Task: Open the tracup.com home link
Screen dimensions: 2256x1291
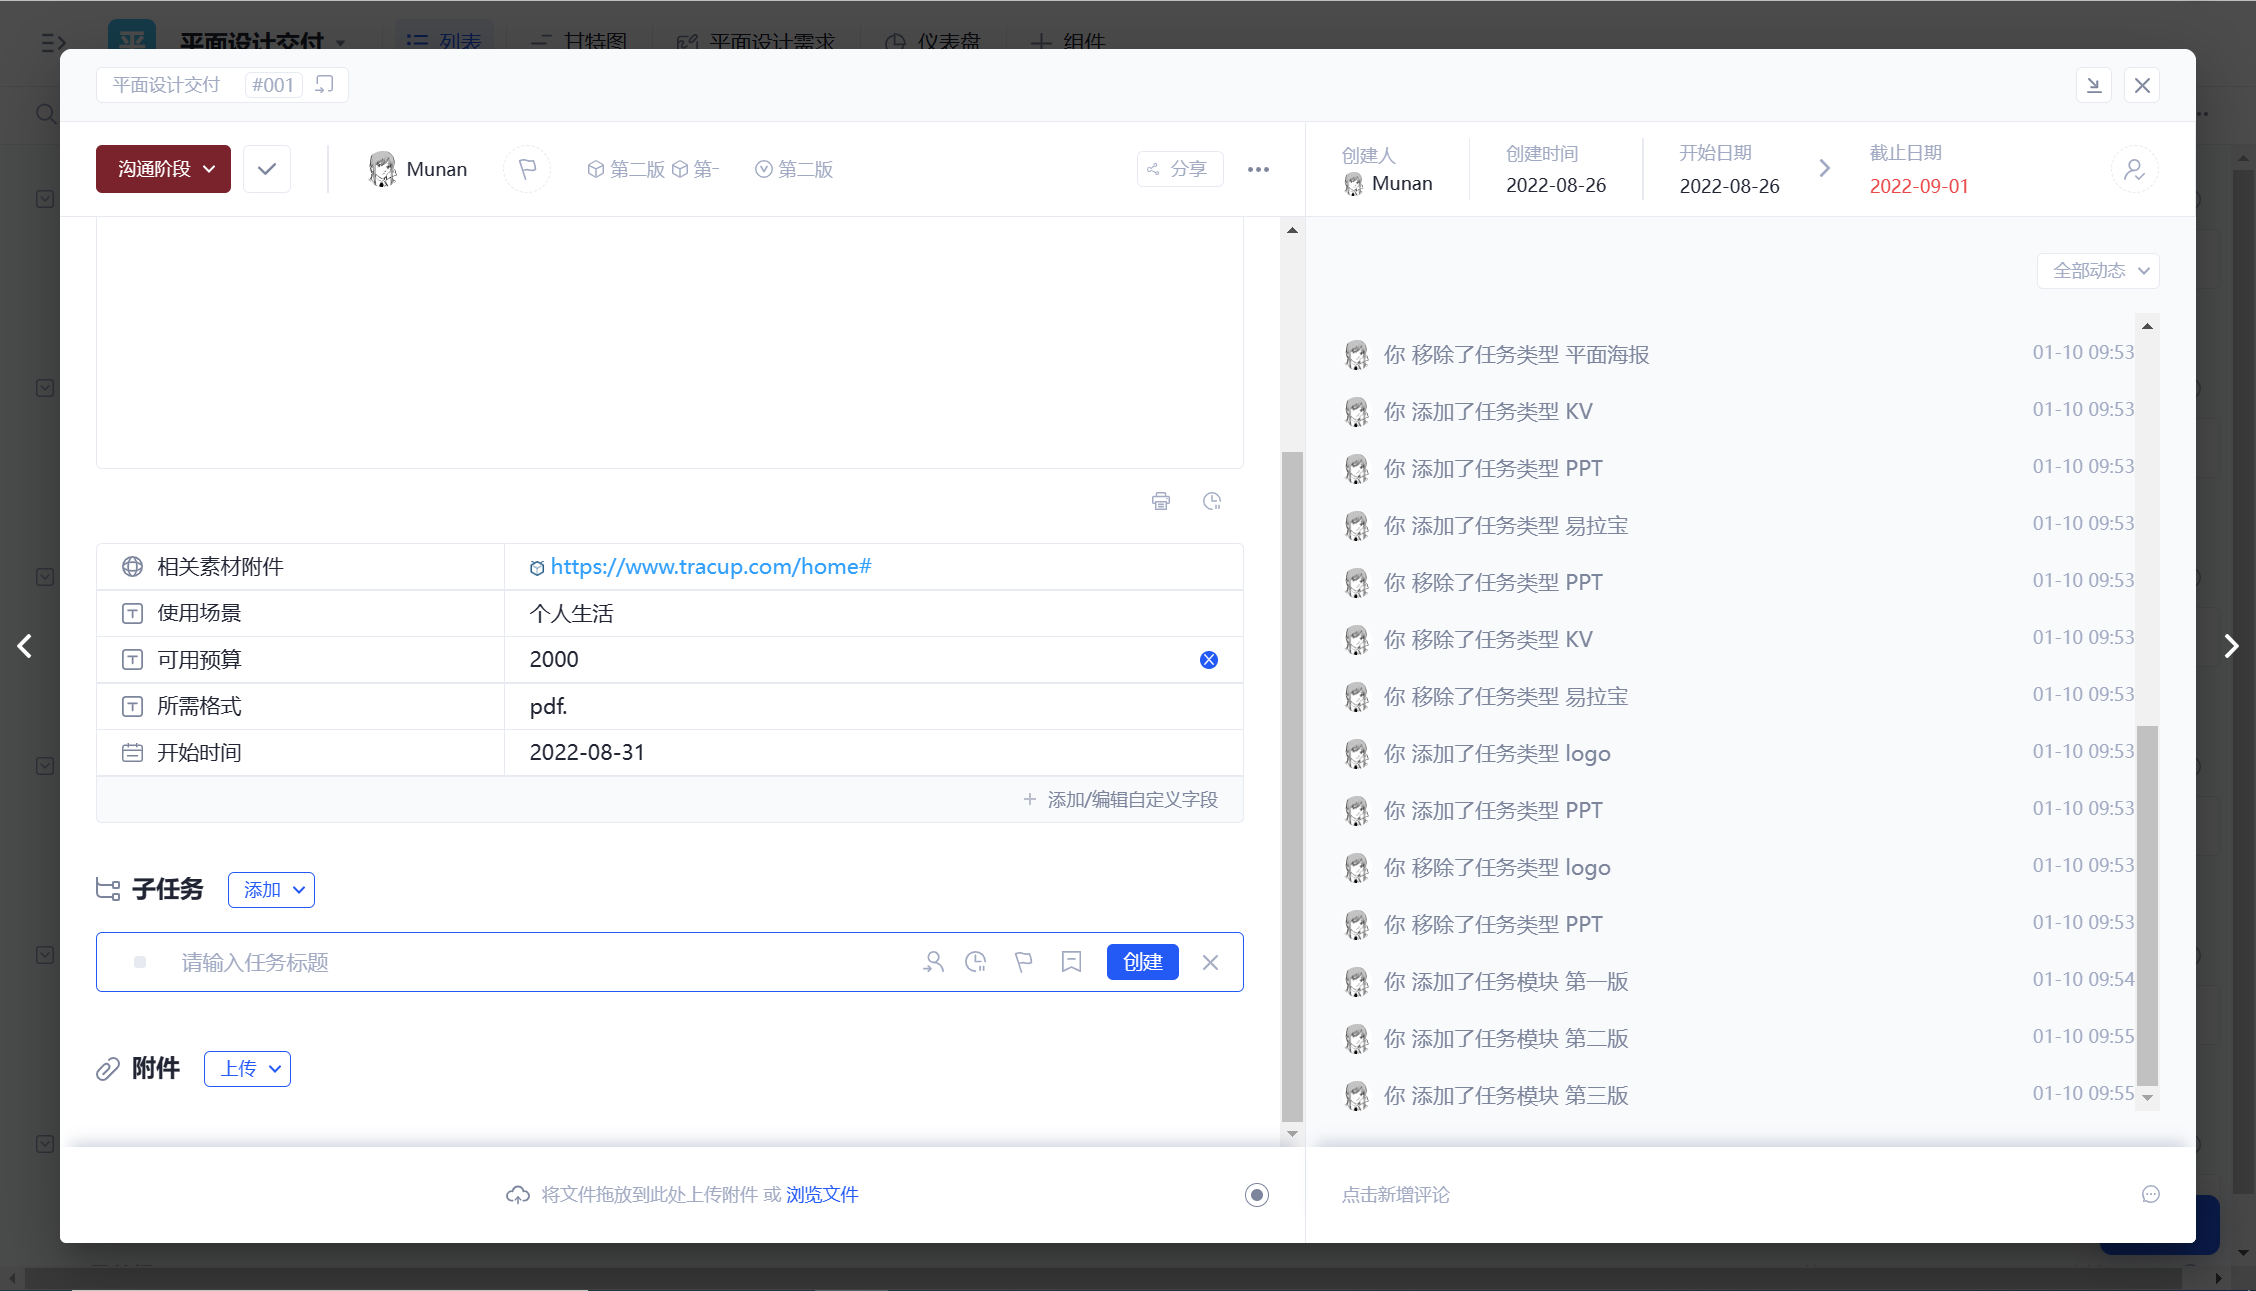Action: (x=710, y=567)
